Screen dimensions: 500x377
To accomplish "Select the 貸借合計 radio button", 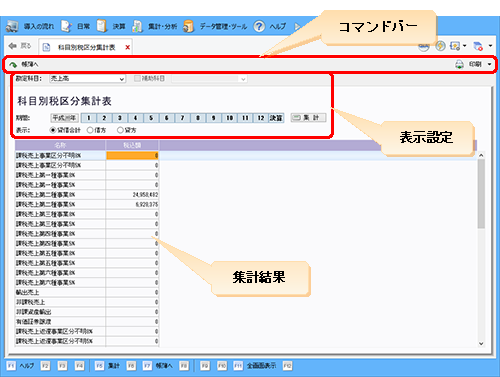I will point(53,130).
